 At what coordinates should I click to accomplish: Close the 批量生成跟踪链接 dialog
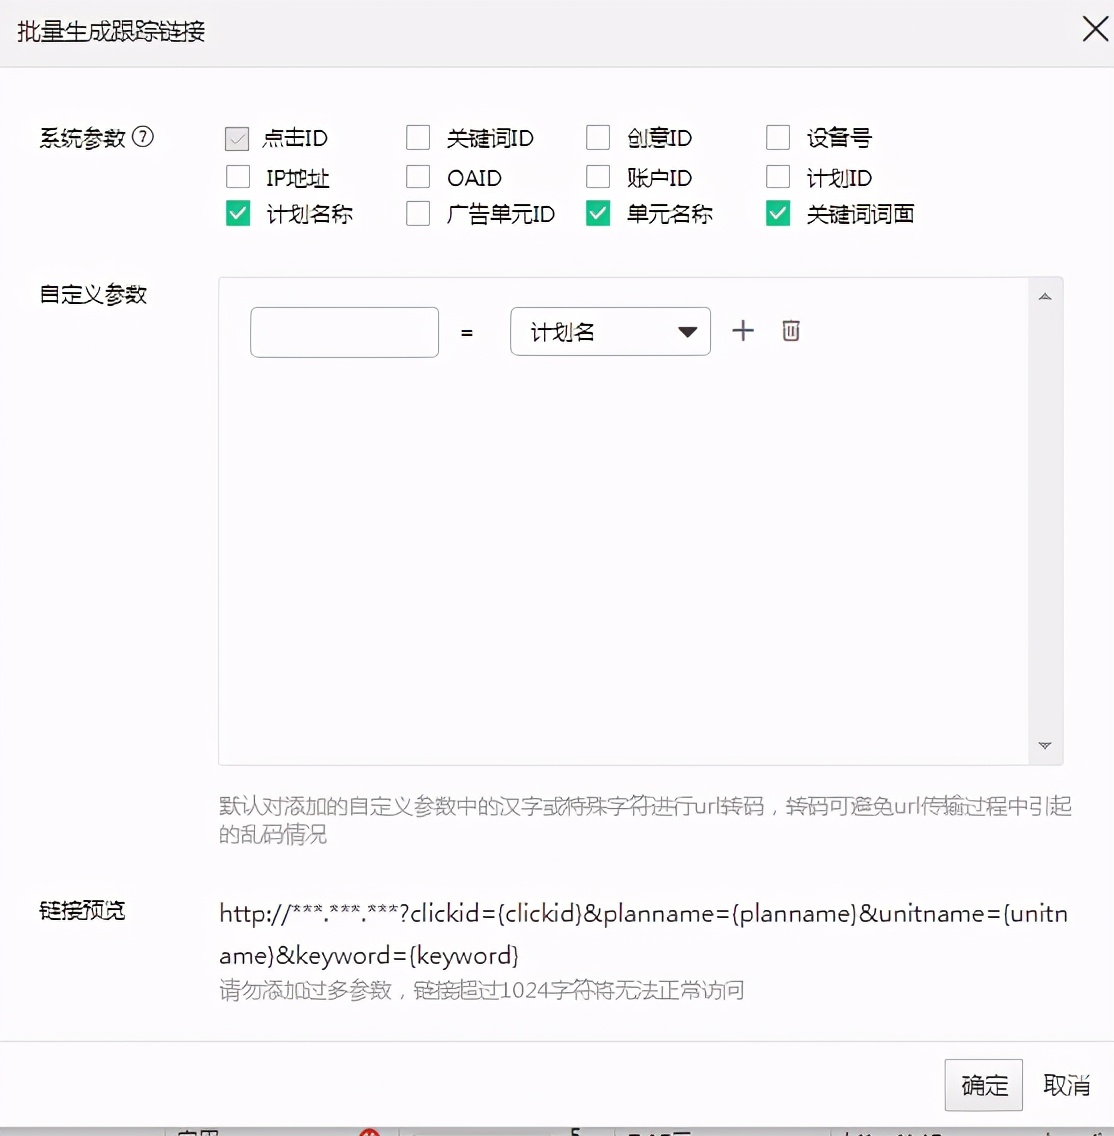click(1095, 29)
